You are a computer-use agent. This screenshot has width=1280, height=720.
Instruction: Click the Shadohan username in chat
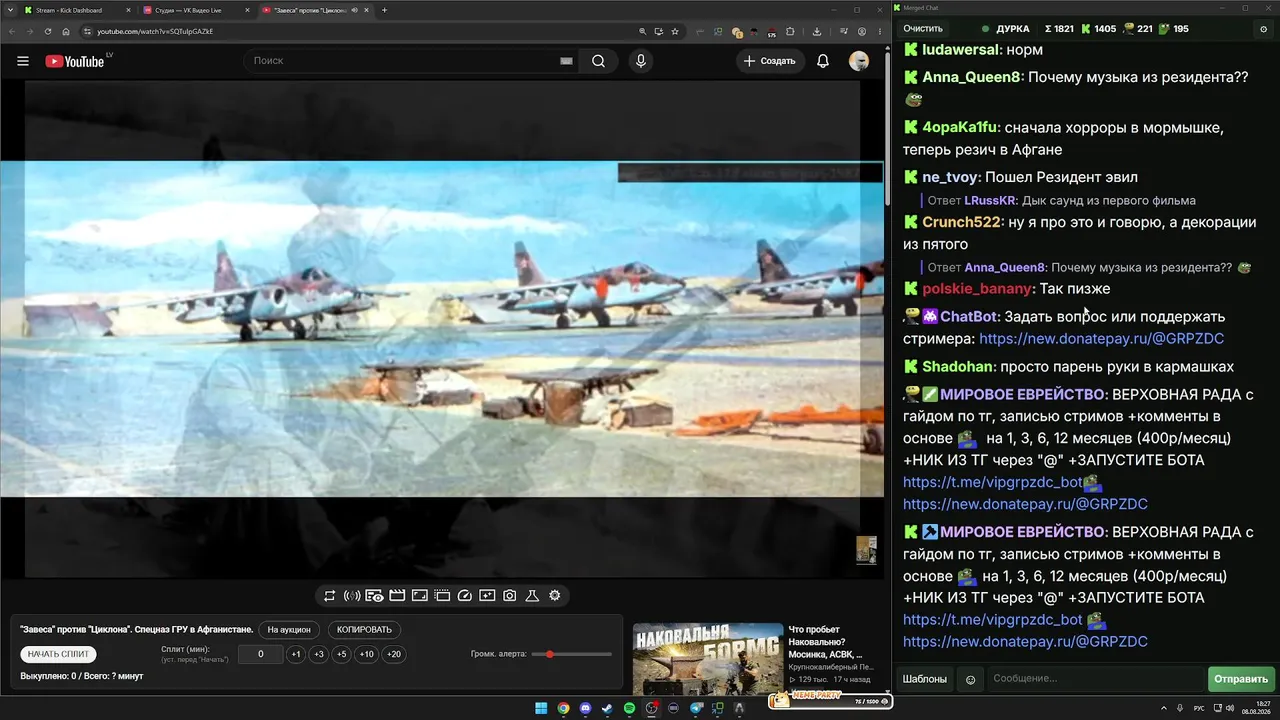(x=957, y=367)
